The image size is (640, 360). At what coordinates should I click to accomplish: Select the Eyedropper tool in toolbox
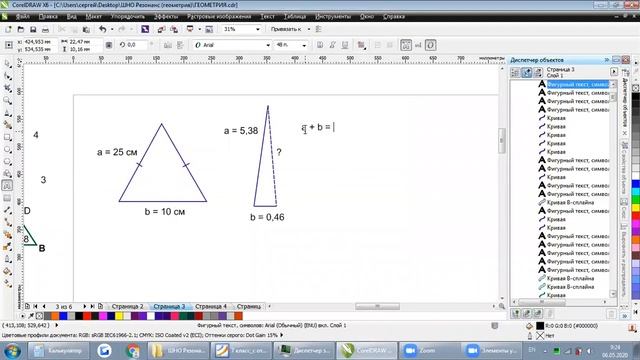click(x=7, y=247)
